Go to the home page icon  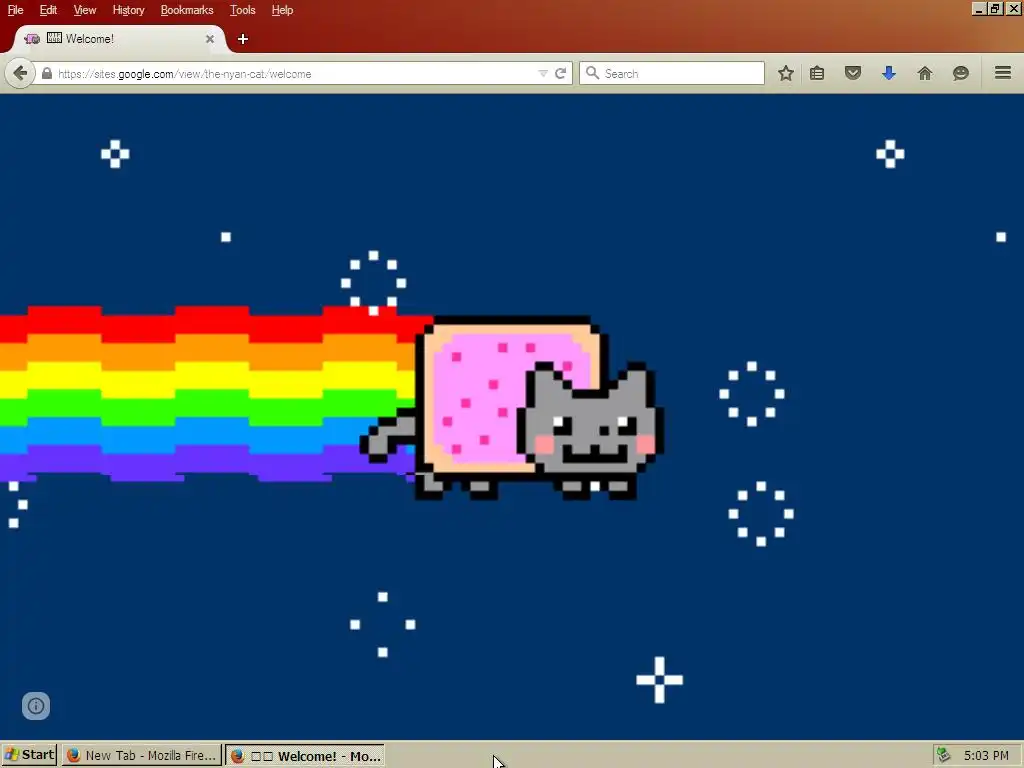point(925,73)
